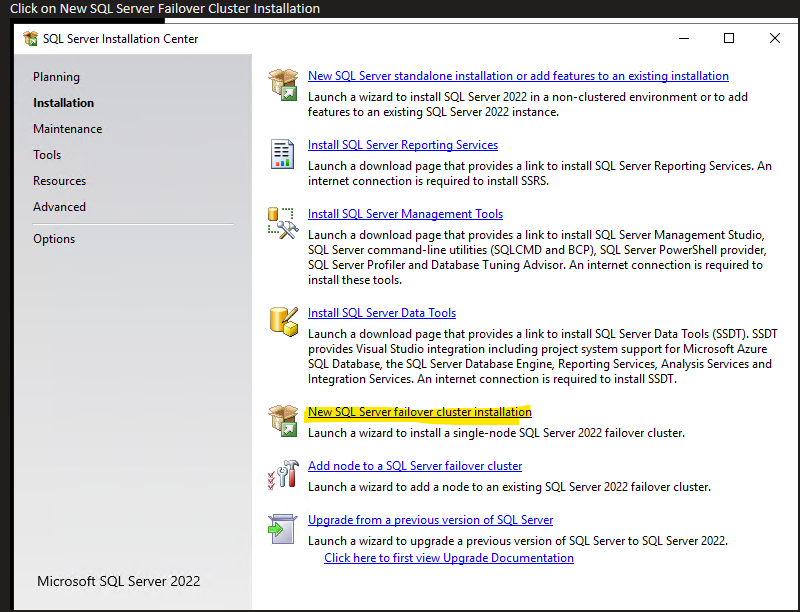Click the Data Tools yellow cylinder icon
The image size is (800, 612).
click(x=284, y=322)
